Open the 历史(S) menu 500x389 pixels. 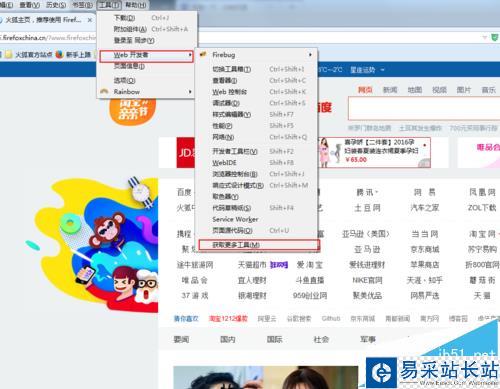pos(56,5)
